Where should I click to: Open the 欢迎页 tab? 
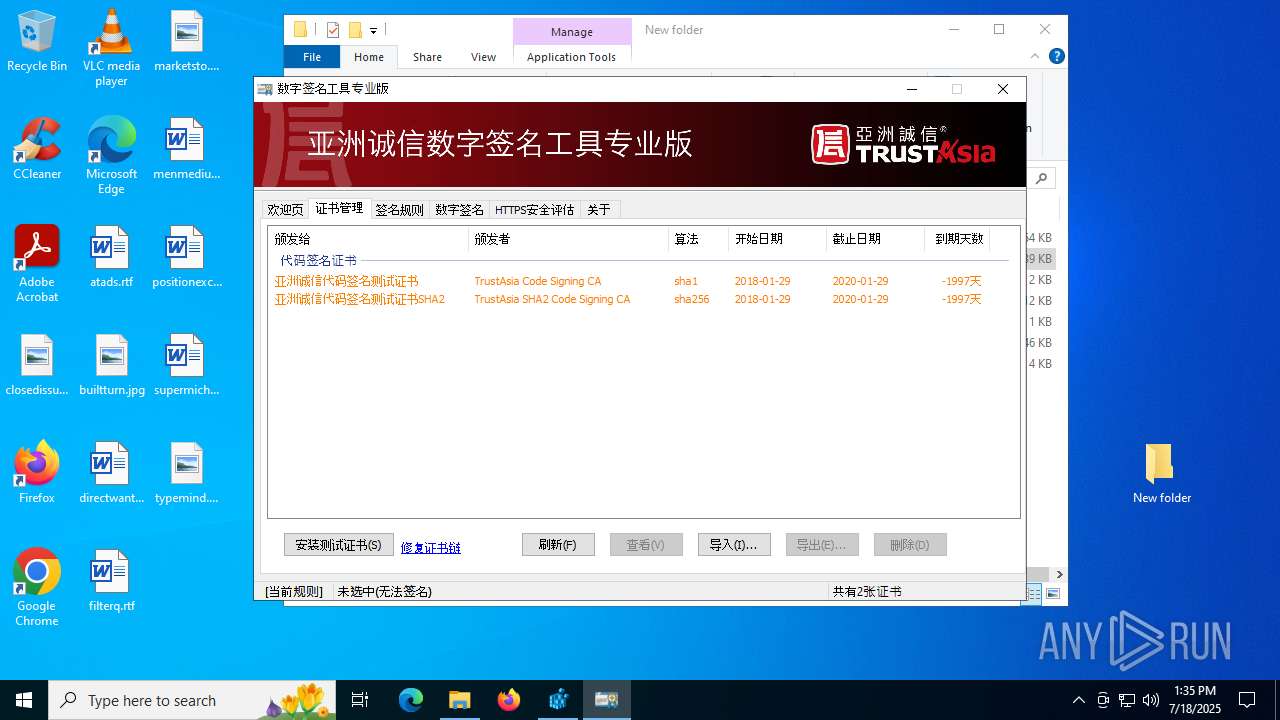click(285, 209)
